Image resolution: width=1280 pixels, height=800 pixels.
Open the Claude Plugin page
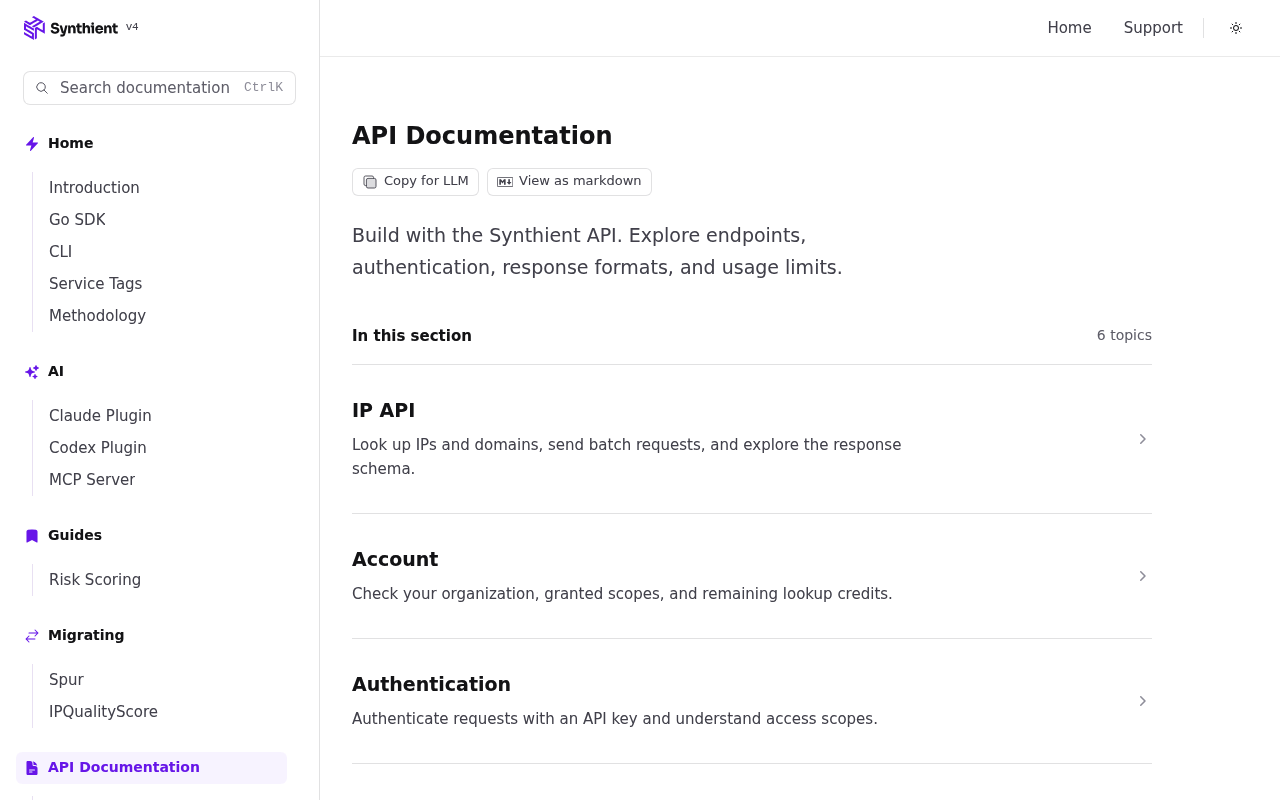[100, 416]
